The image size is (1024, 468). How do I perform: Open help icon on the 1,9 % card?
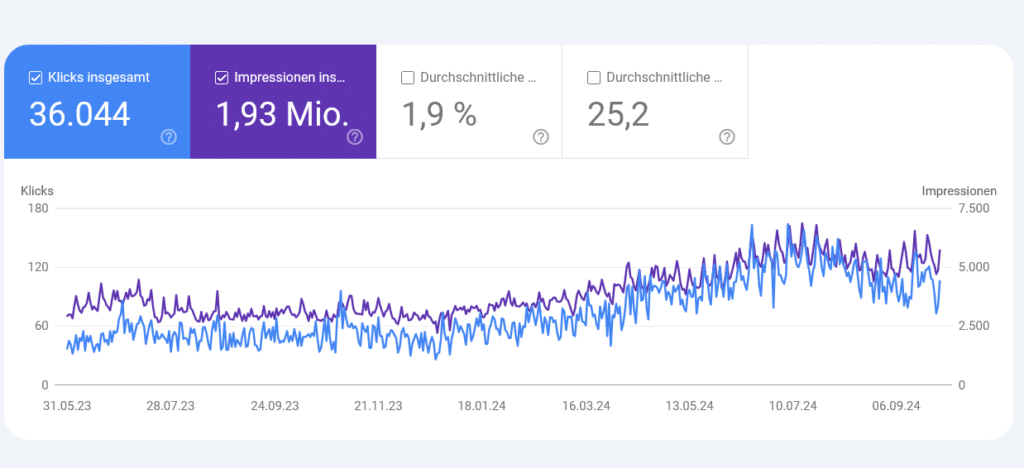541,137
